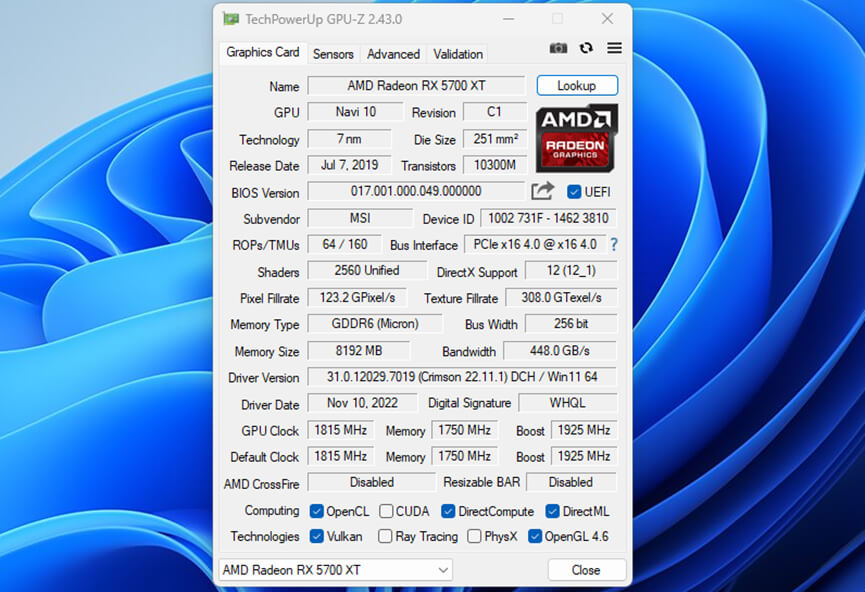Screen dimensions: 865x592
Task: Click the GPU-Z icon in the titlebar
Action: pos(230,18)
